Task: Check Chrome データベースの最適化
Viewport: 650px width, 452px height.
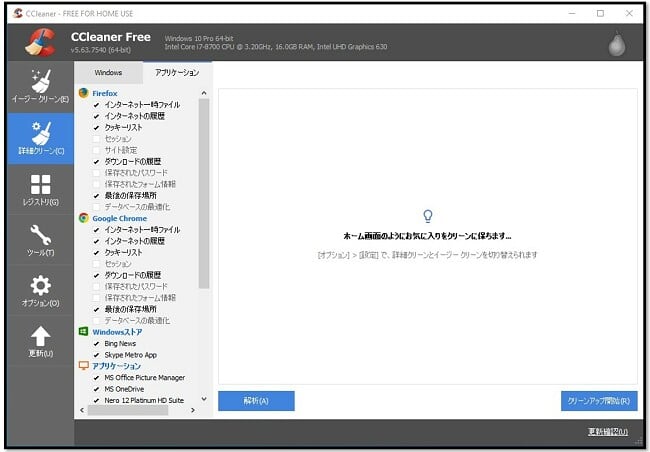Action: pyautogui.click(x=96, y=321)
